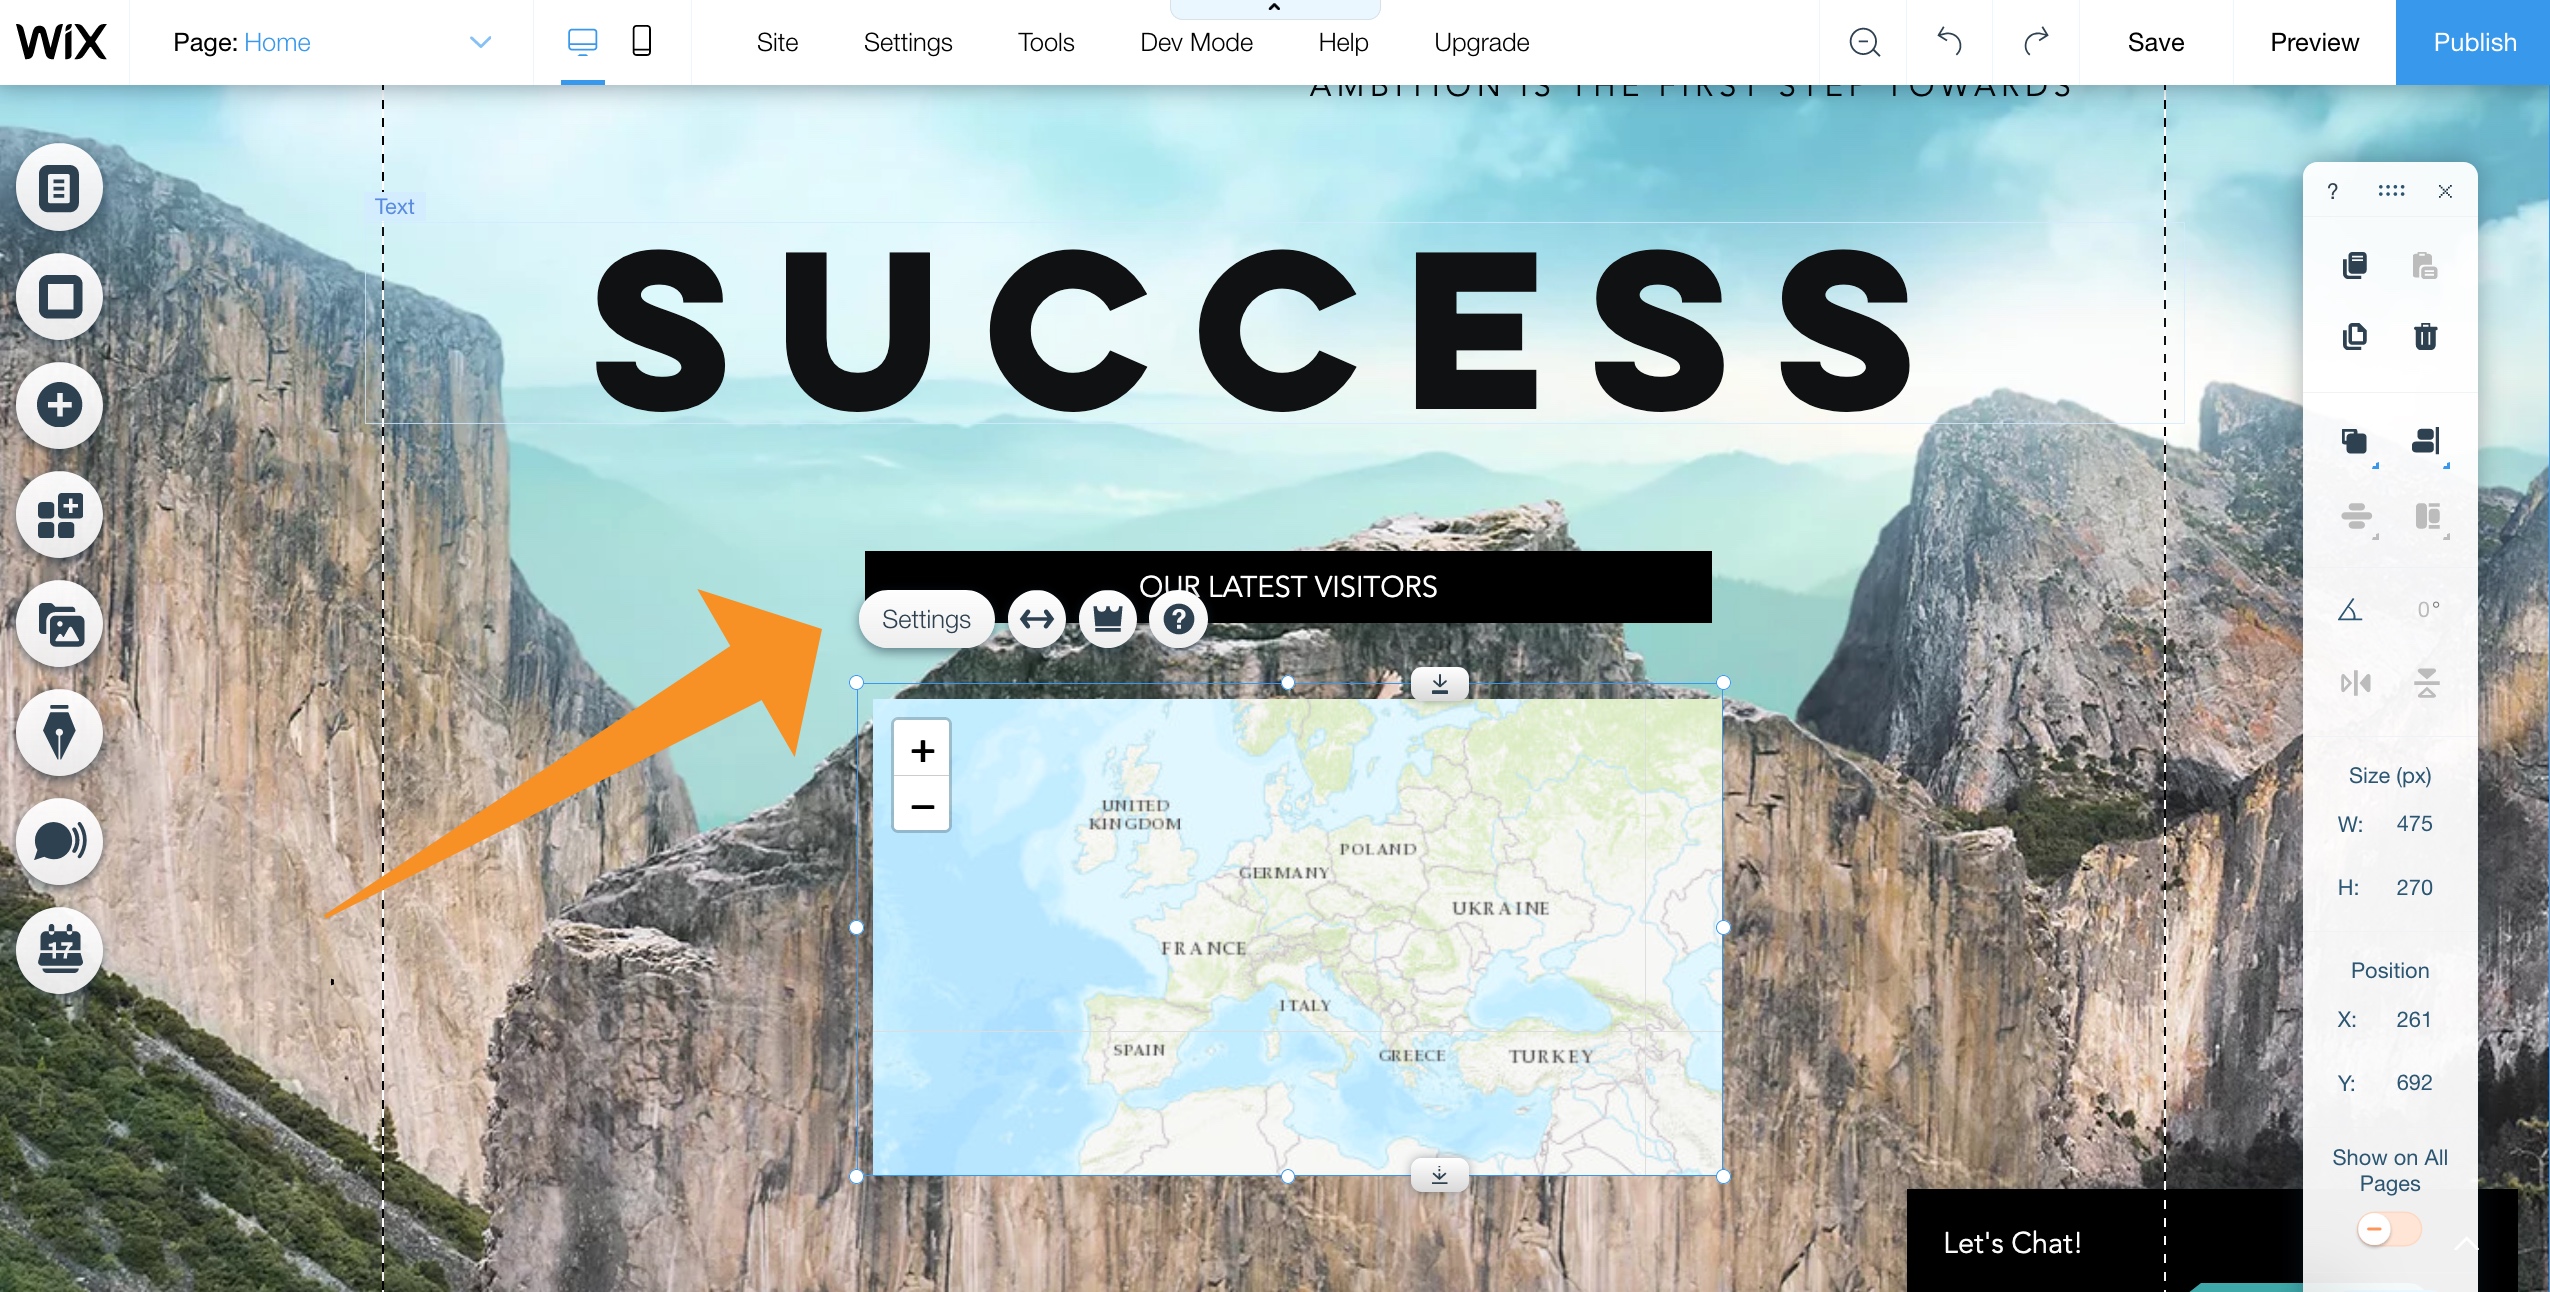Click the copy/duplicate icon in top-right panel
Image resolution: width=2550 pixels, height=1292 pixels.
click(x=2354, y=336)
